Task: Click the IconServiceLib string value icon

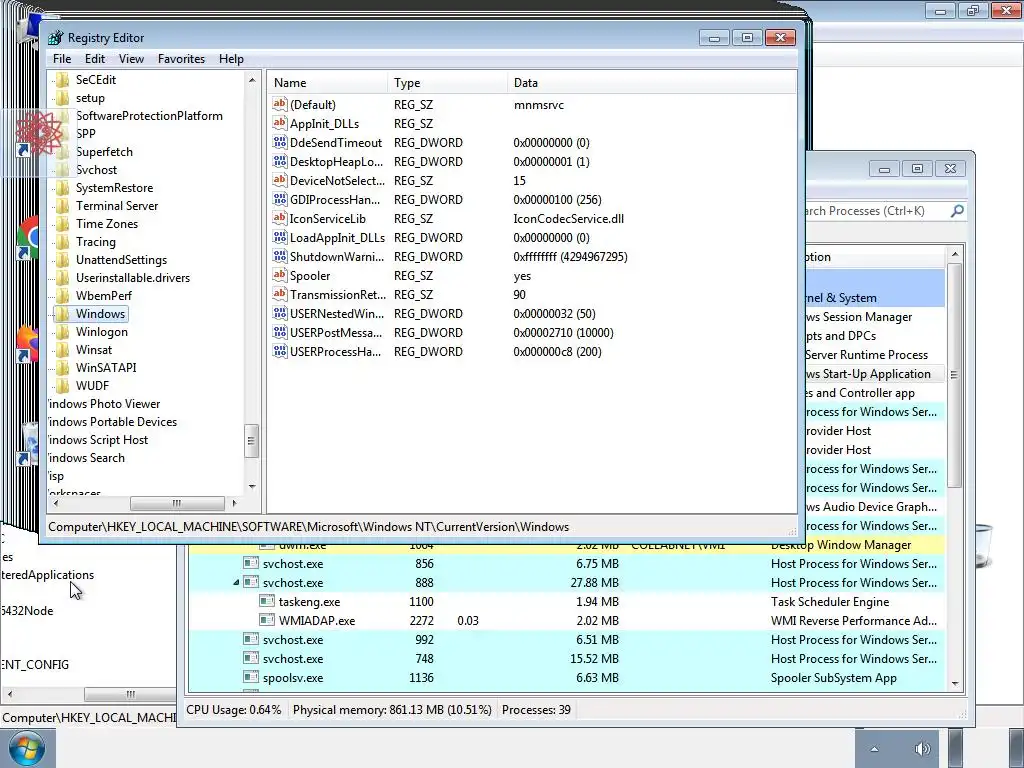Action: click(280, 217)
